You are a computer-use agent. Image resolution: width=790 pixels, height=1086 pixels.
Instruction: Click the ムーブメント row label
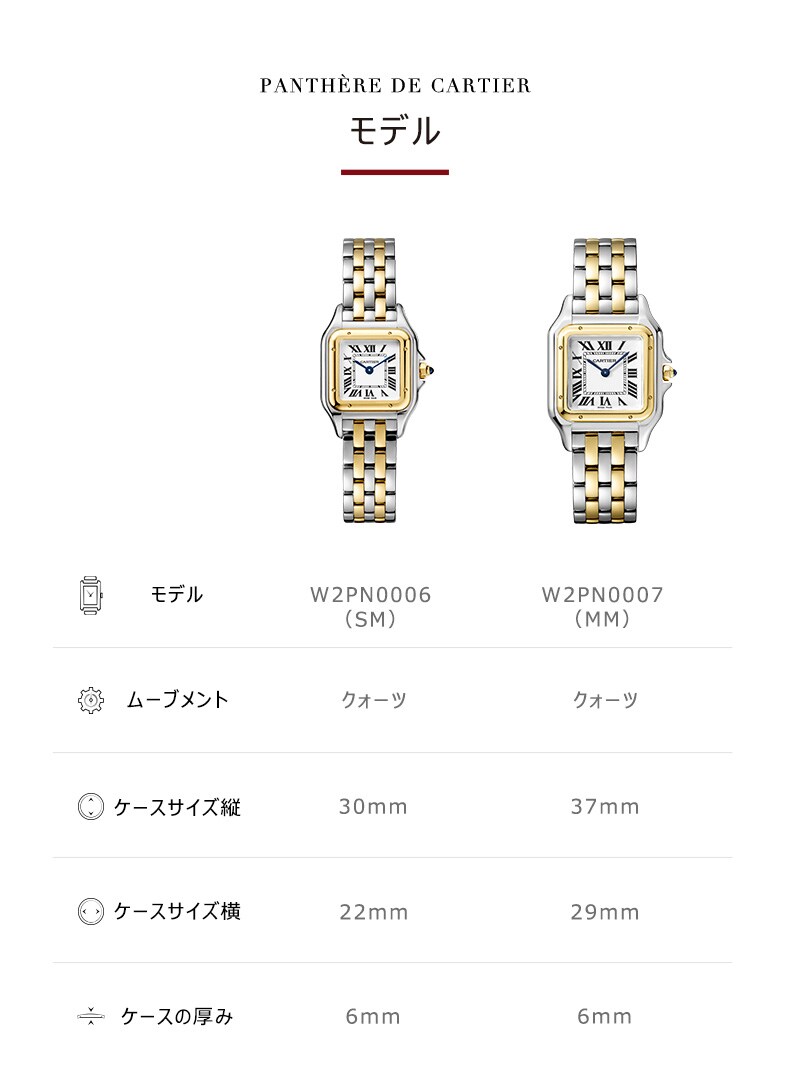point(177,700)
